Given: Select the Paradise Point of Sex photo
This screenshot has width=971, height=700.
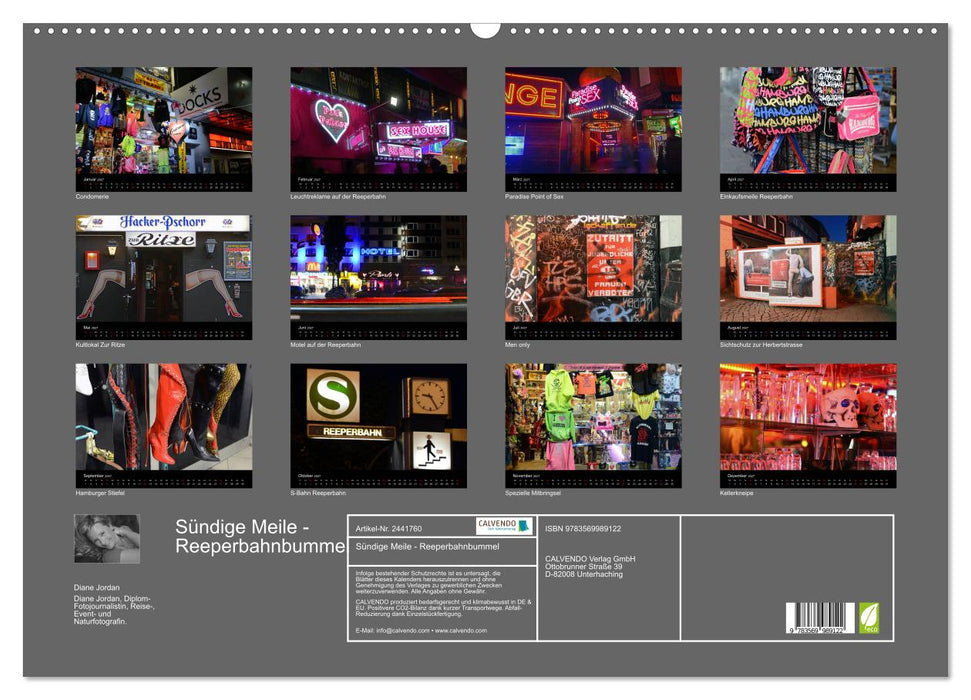Looking at the screenshot, I should pos(593,129).
